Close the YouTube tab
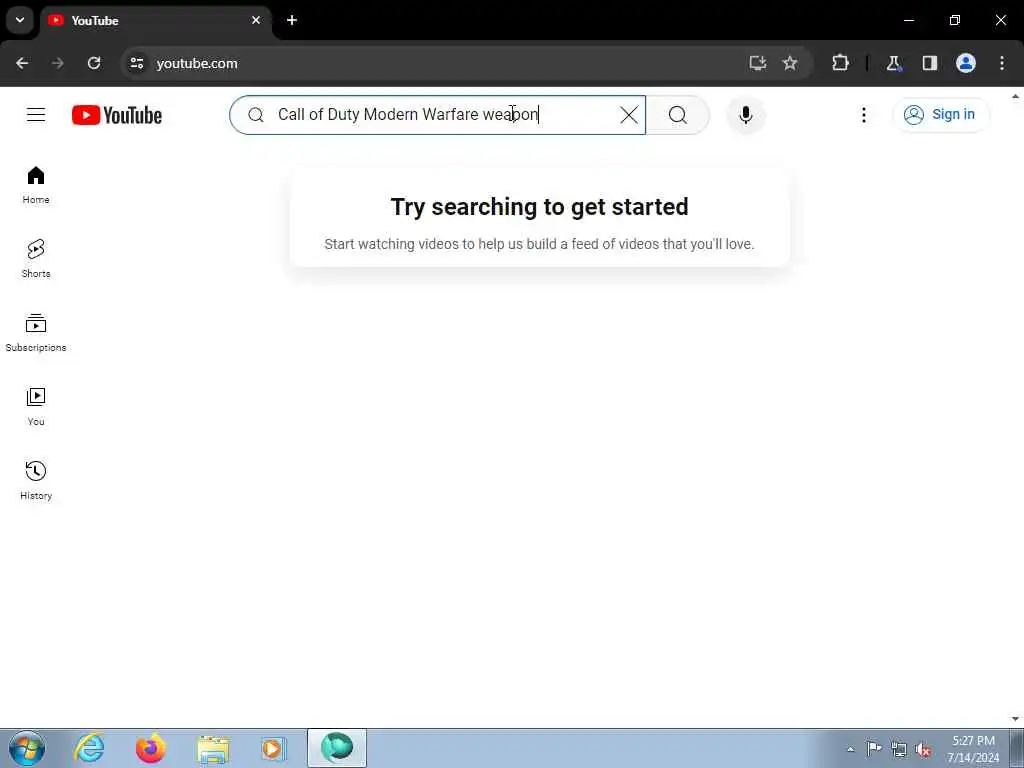 256,20
